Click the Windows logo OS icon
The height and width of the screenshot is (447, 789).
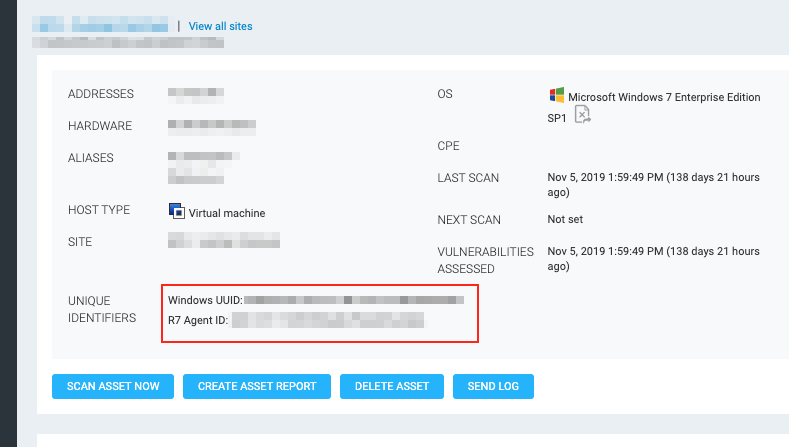click(x=556, y=96)
